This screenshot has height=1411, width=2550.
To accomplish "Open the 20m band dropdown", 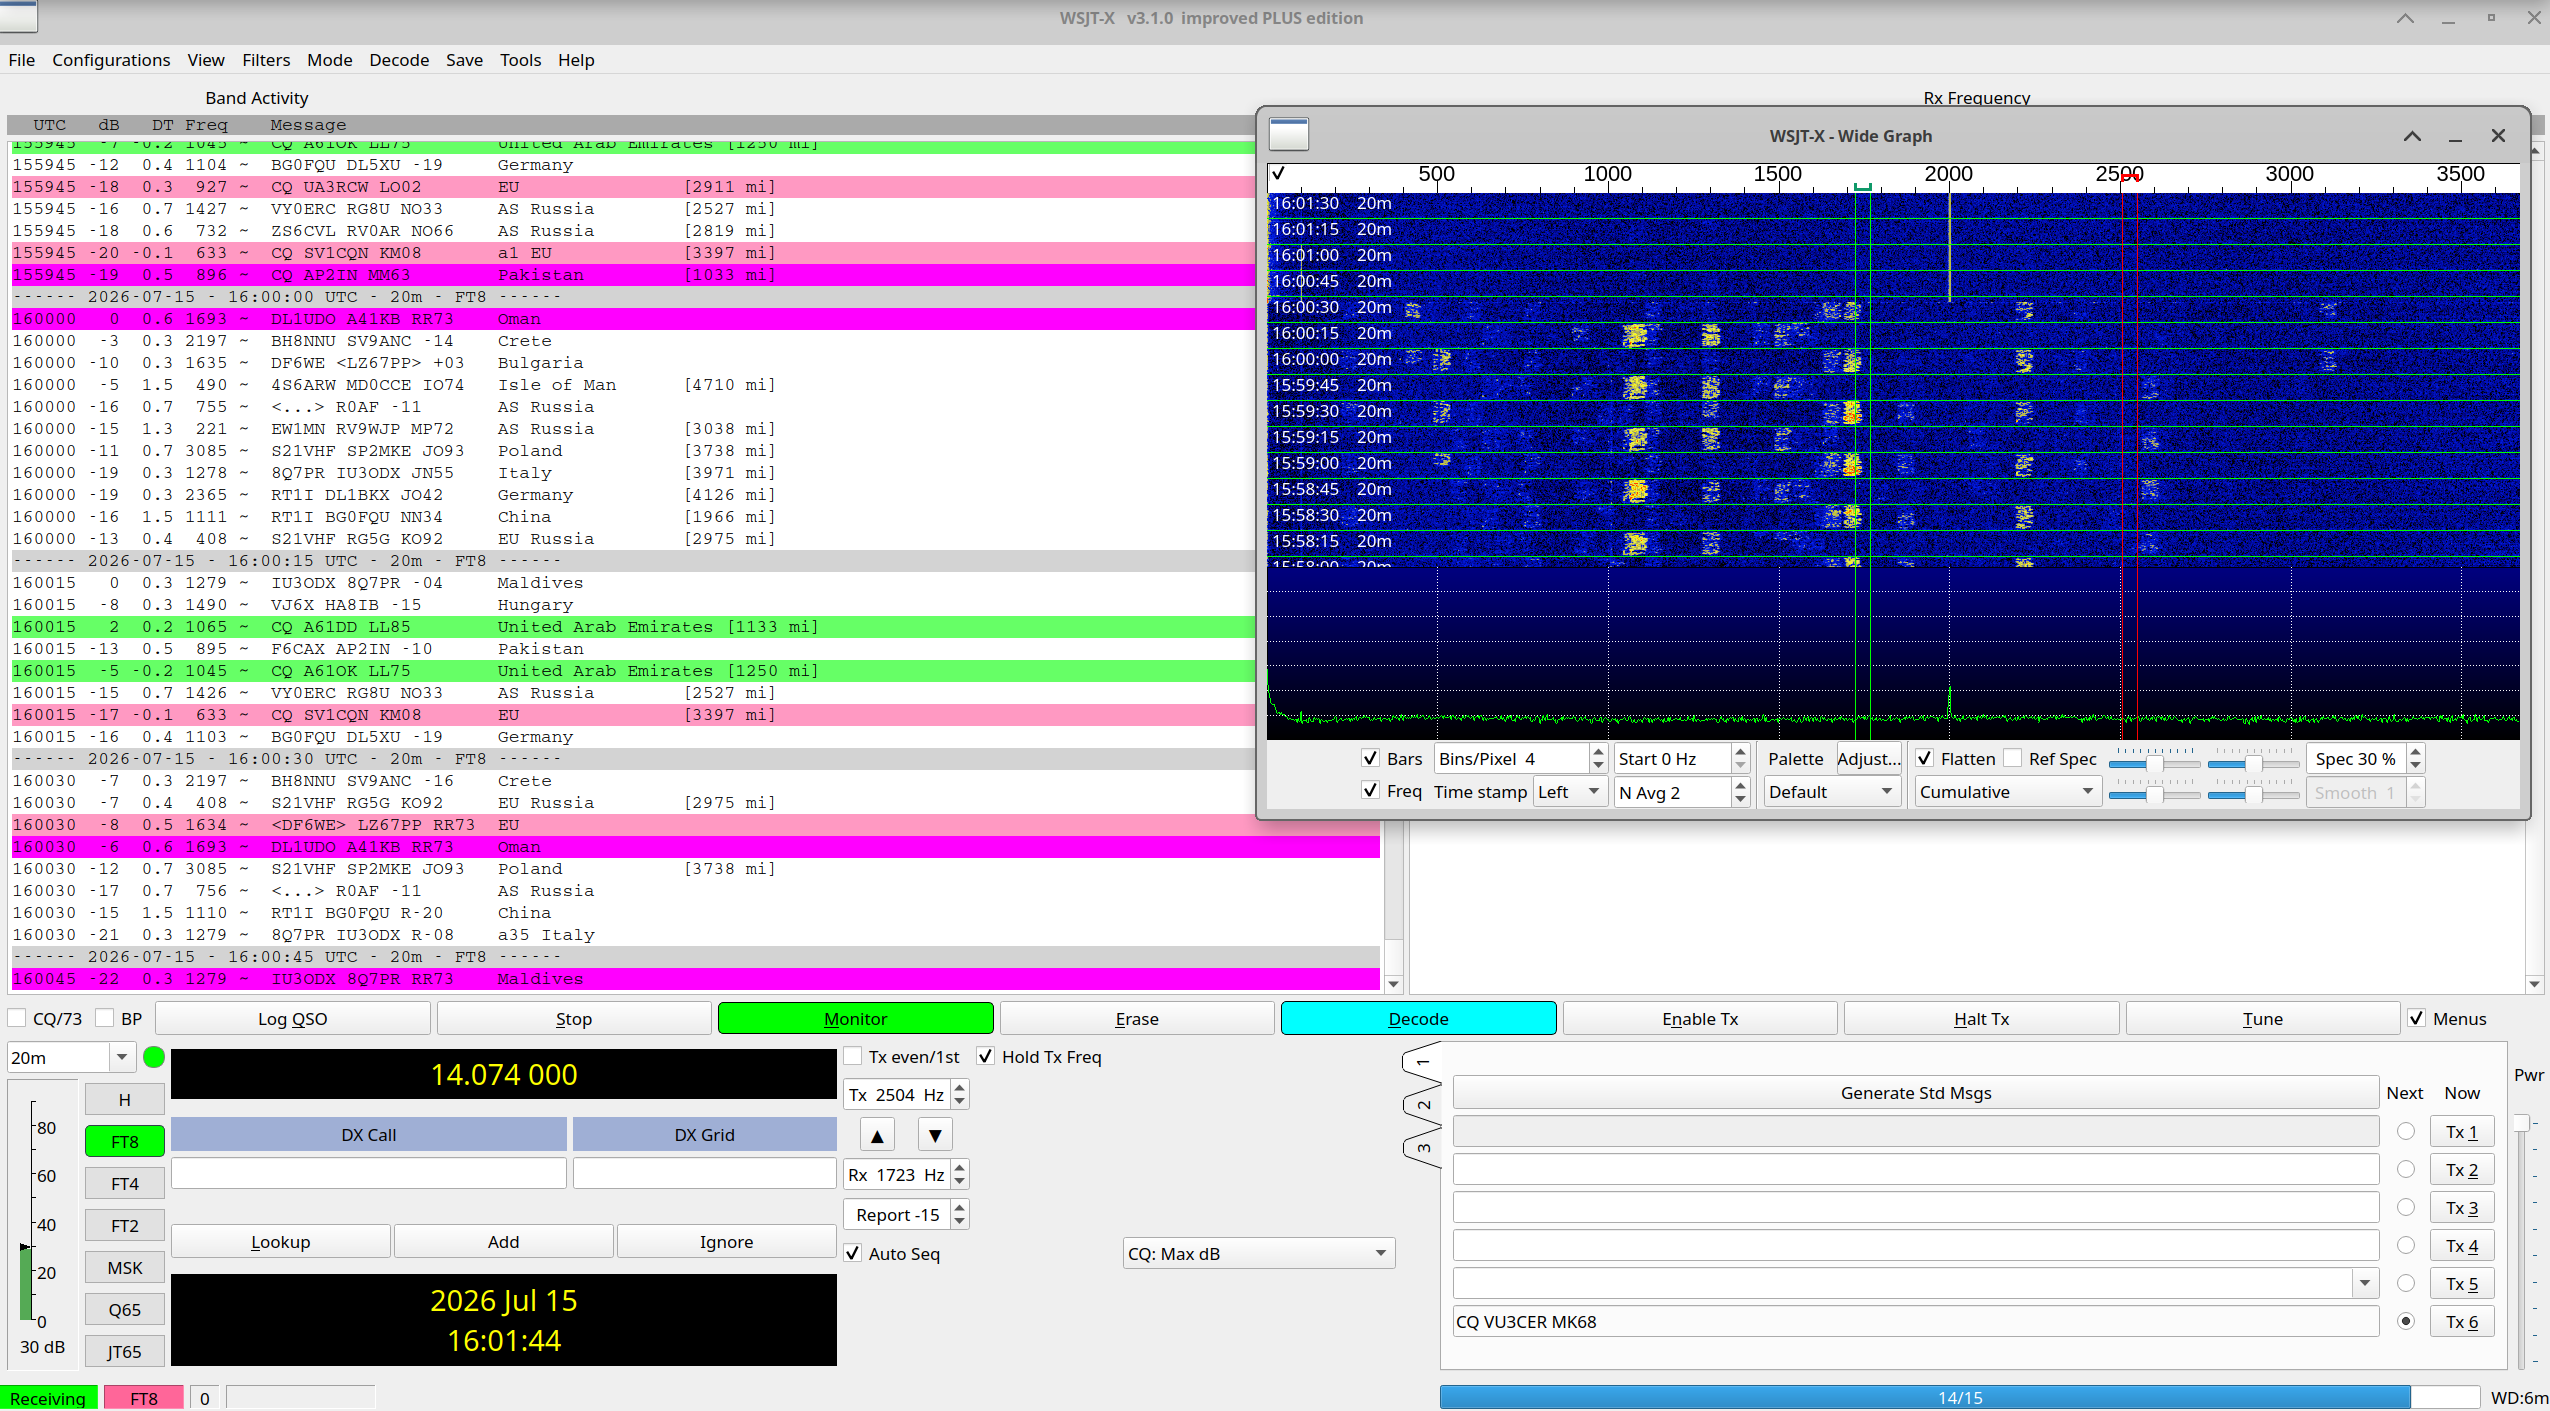I will tap(71, 1057).
